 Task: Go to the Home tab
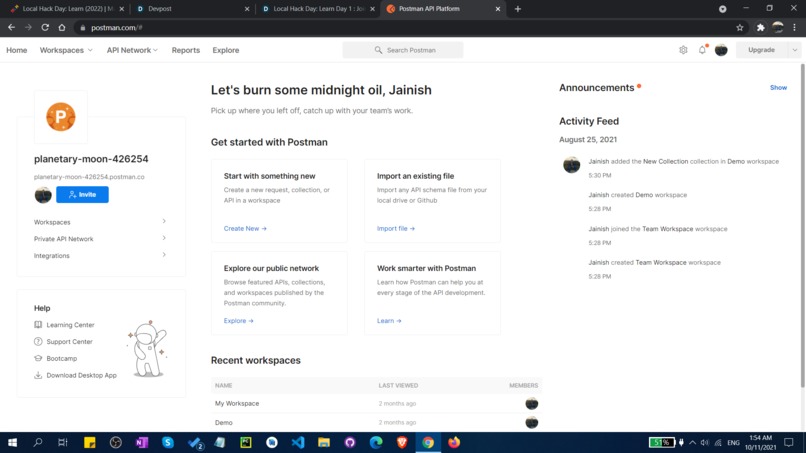click(16, 50)
